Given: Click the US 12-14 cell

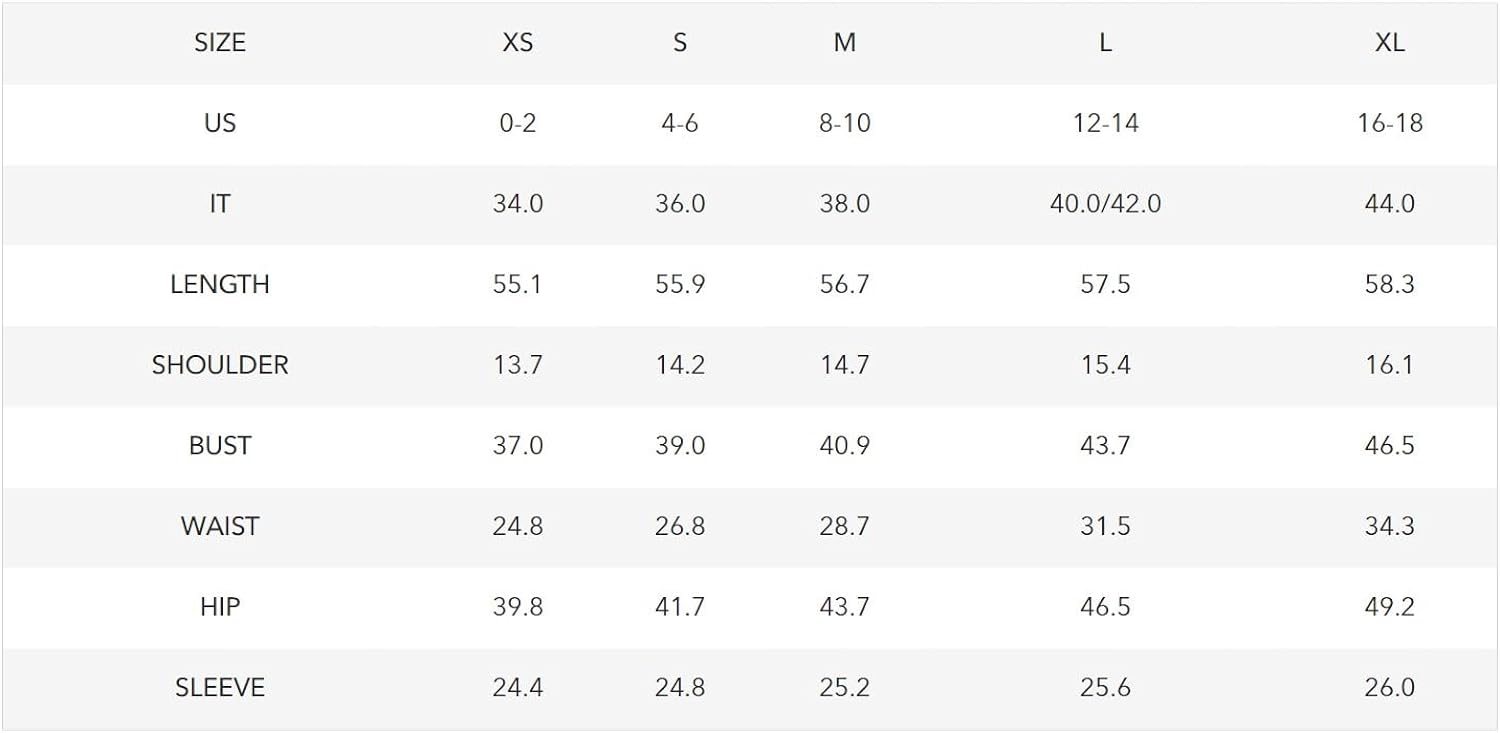Looking at the screenshot, I should [x=1105, y=123].
